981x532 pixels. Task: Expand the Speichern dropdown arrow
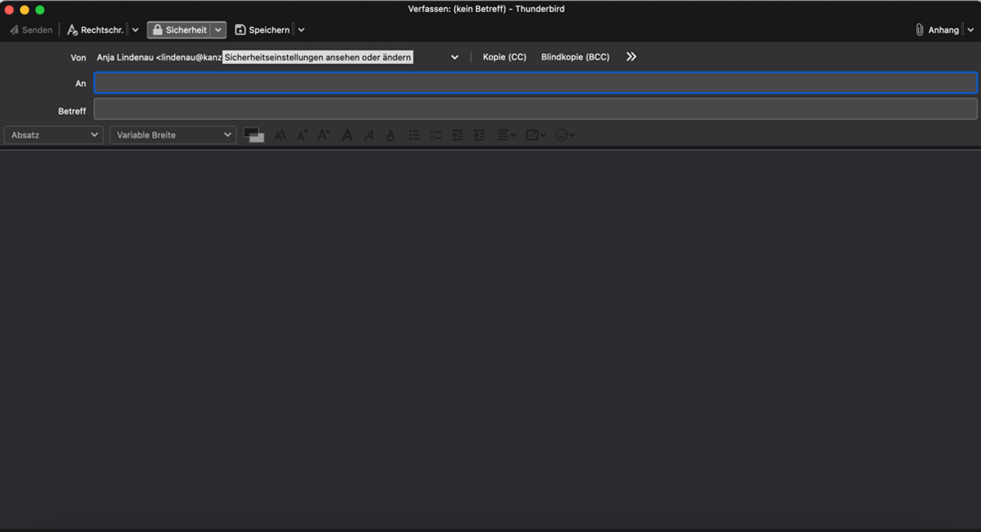pos(301,30)
